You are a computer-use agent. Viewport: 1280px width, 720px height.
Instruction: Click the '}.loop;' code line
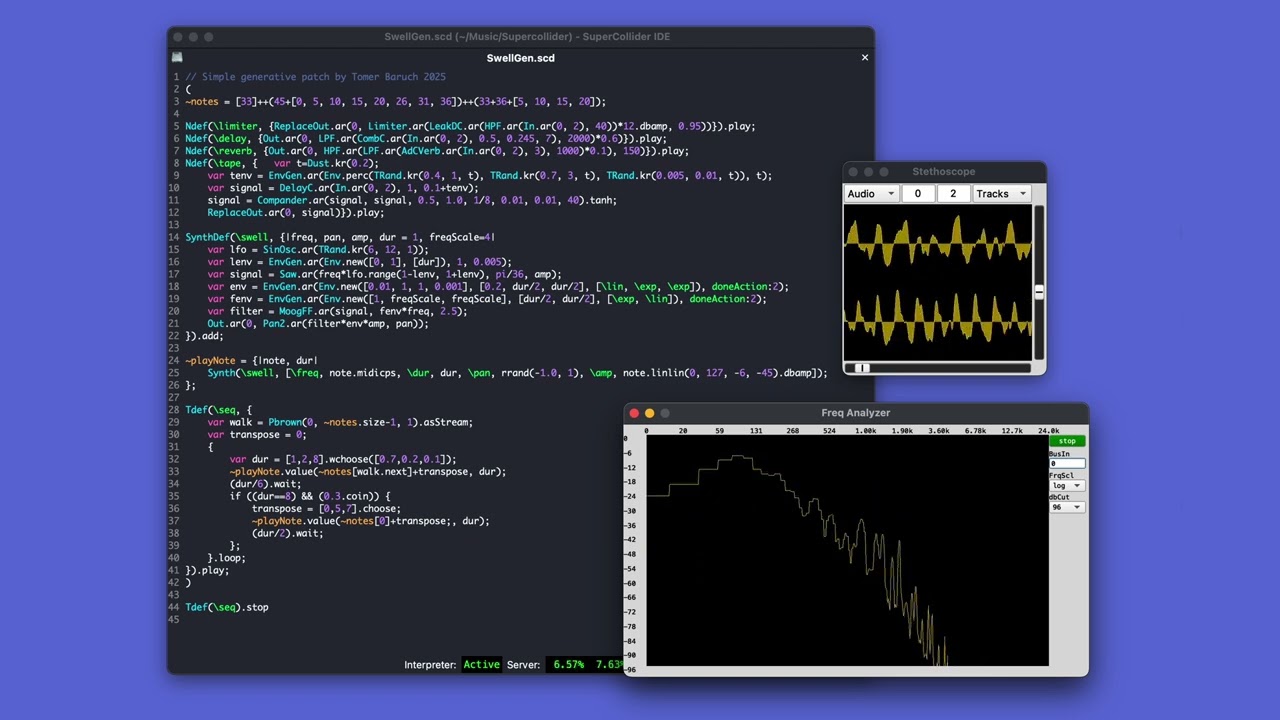pos(226,558)
